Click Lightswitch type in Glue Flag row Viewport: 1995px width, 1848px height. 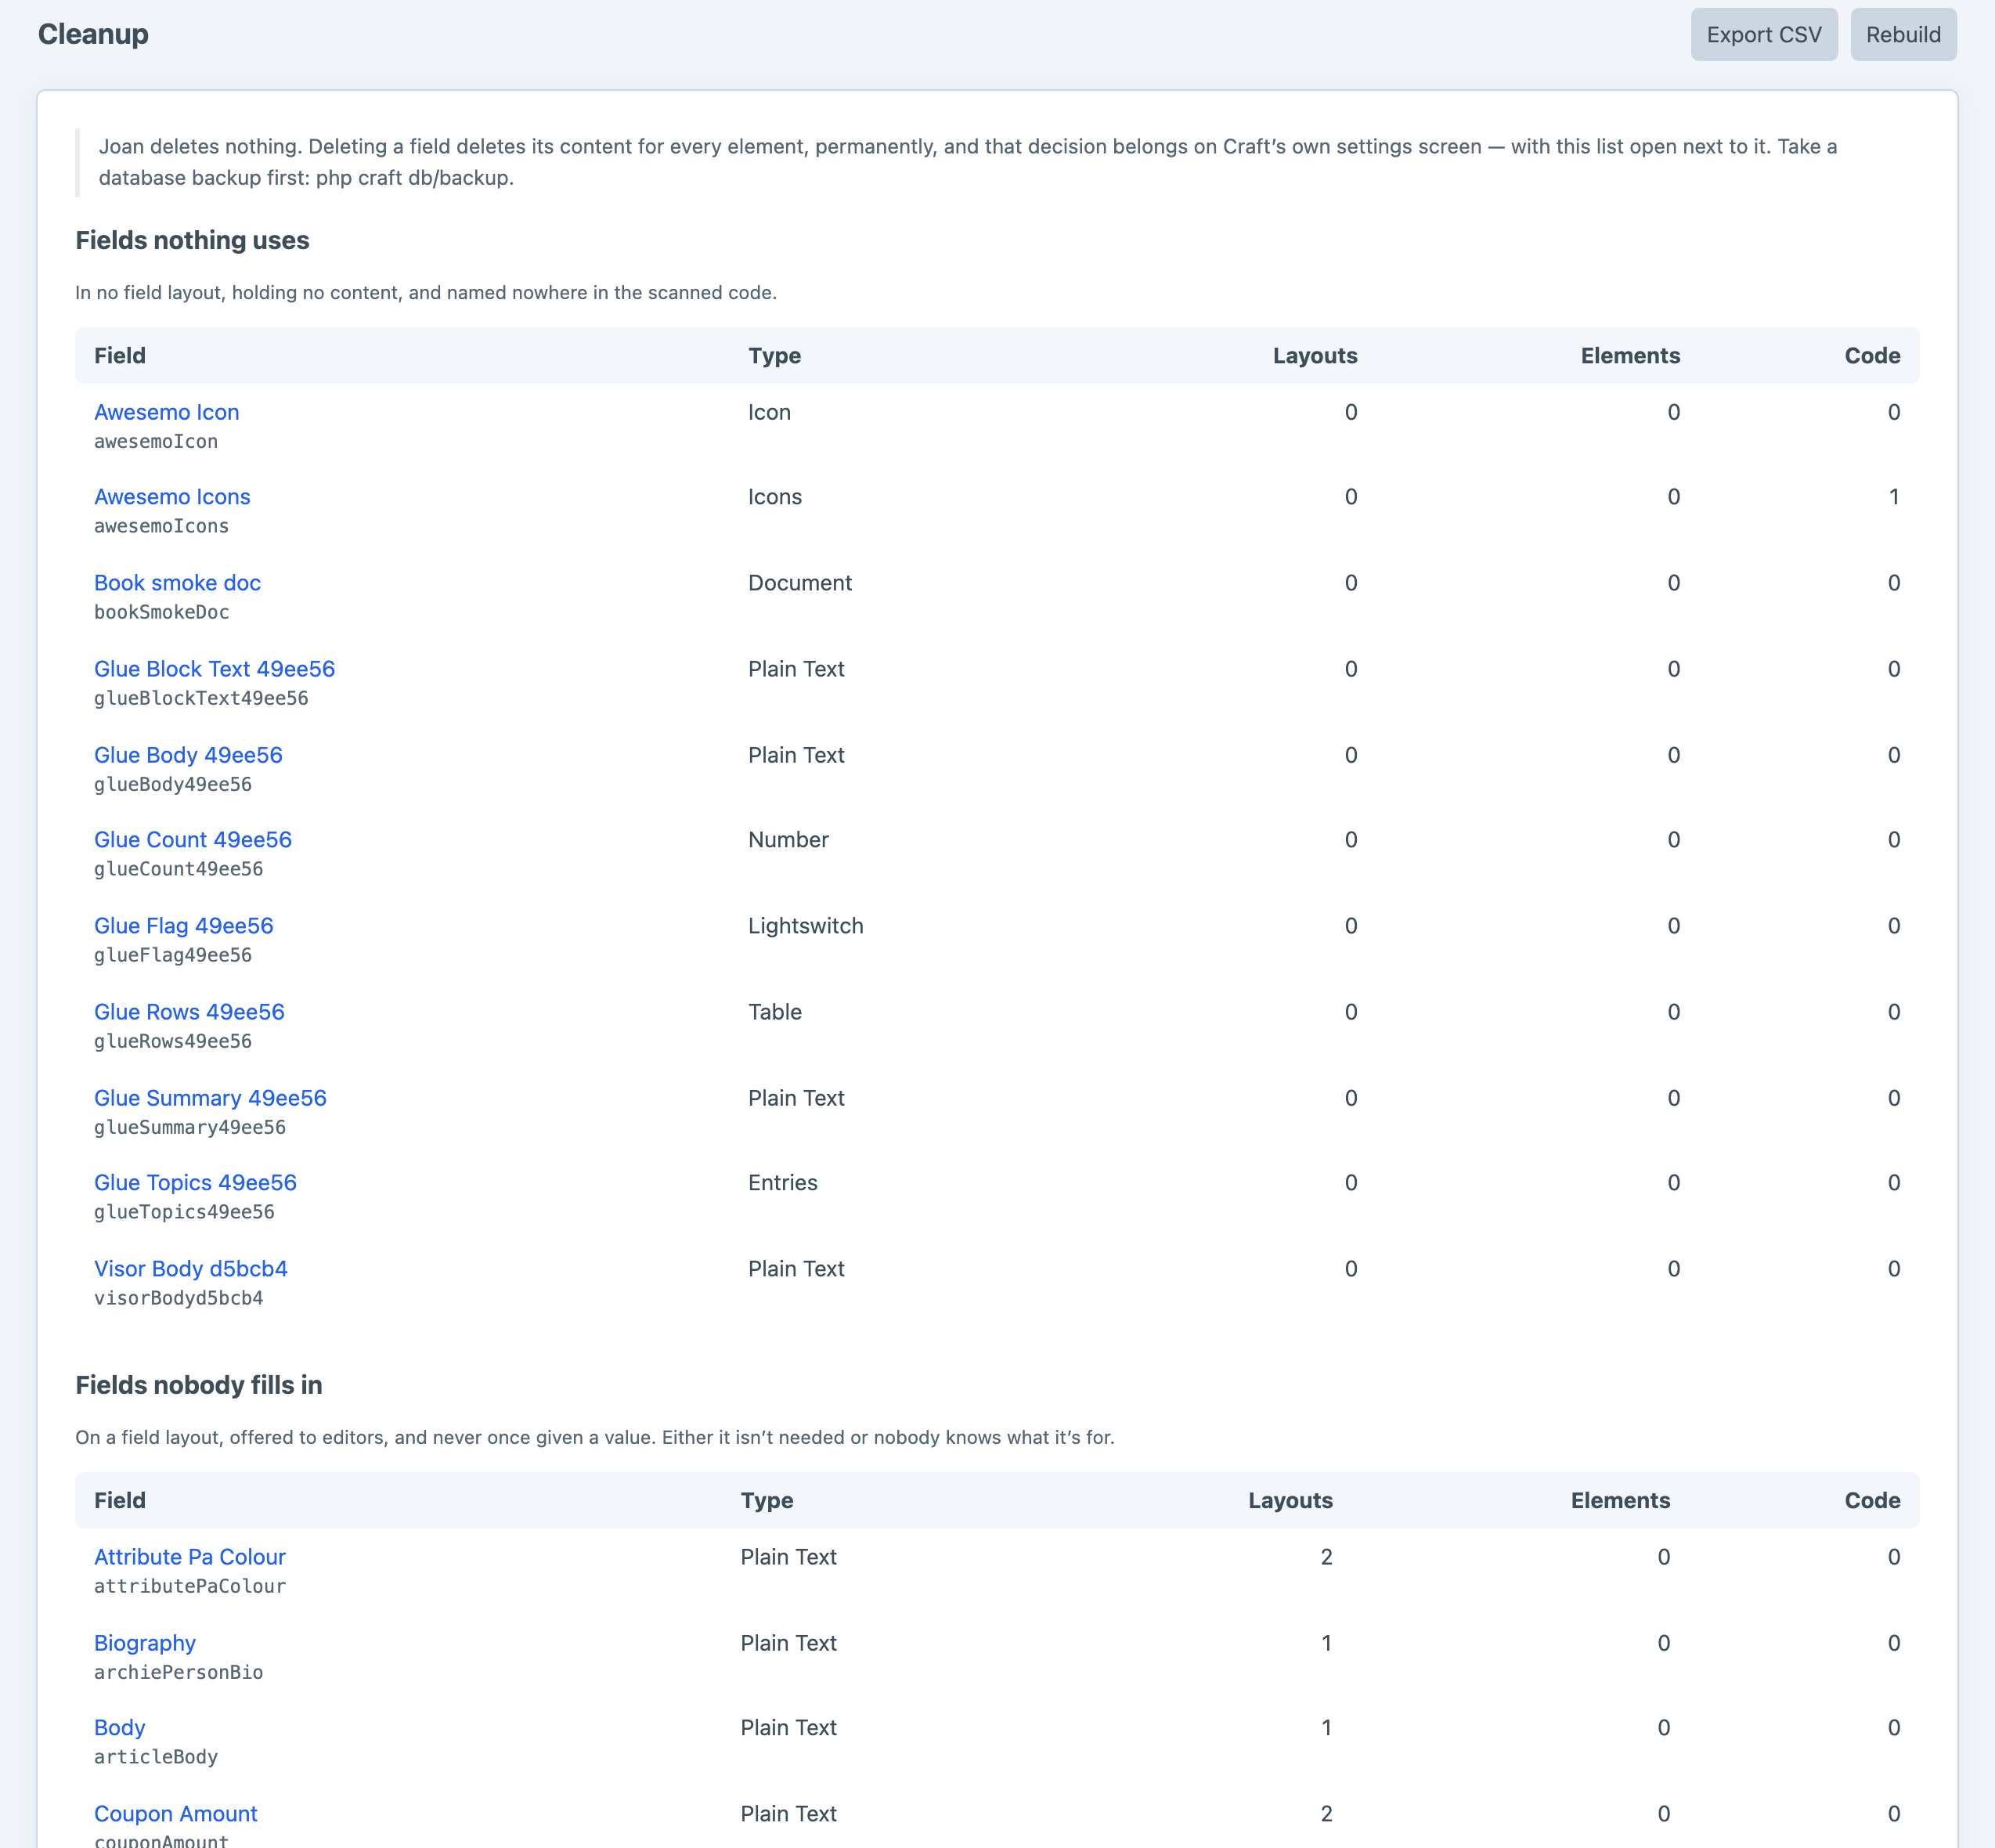tap(806, 926)
